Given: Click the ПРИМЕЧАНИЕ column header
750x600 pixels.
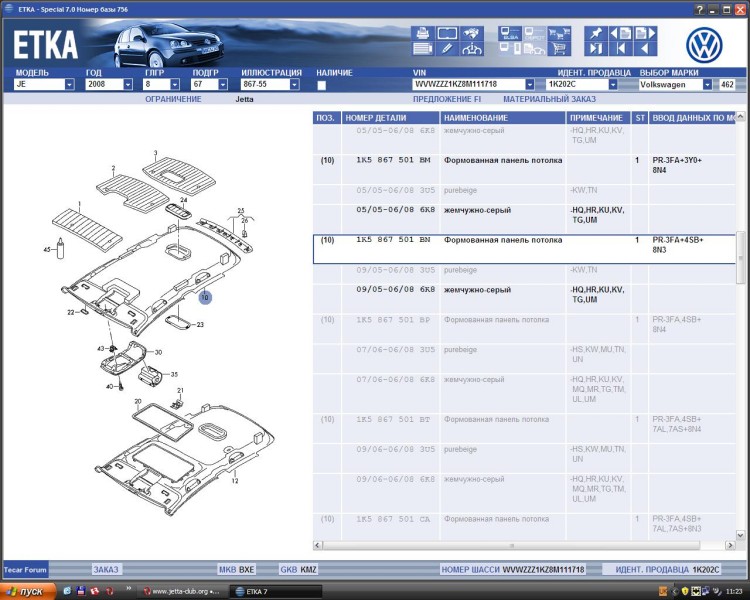Looking at the screenshot, I should 598,118.
